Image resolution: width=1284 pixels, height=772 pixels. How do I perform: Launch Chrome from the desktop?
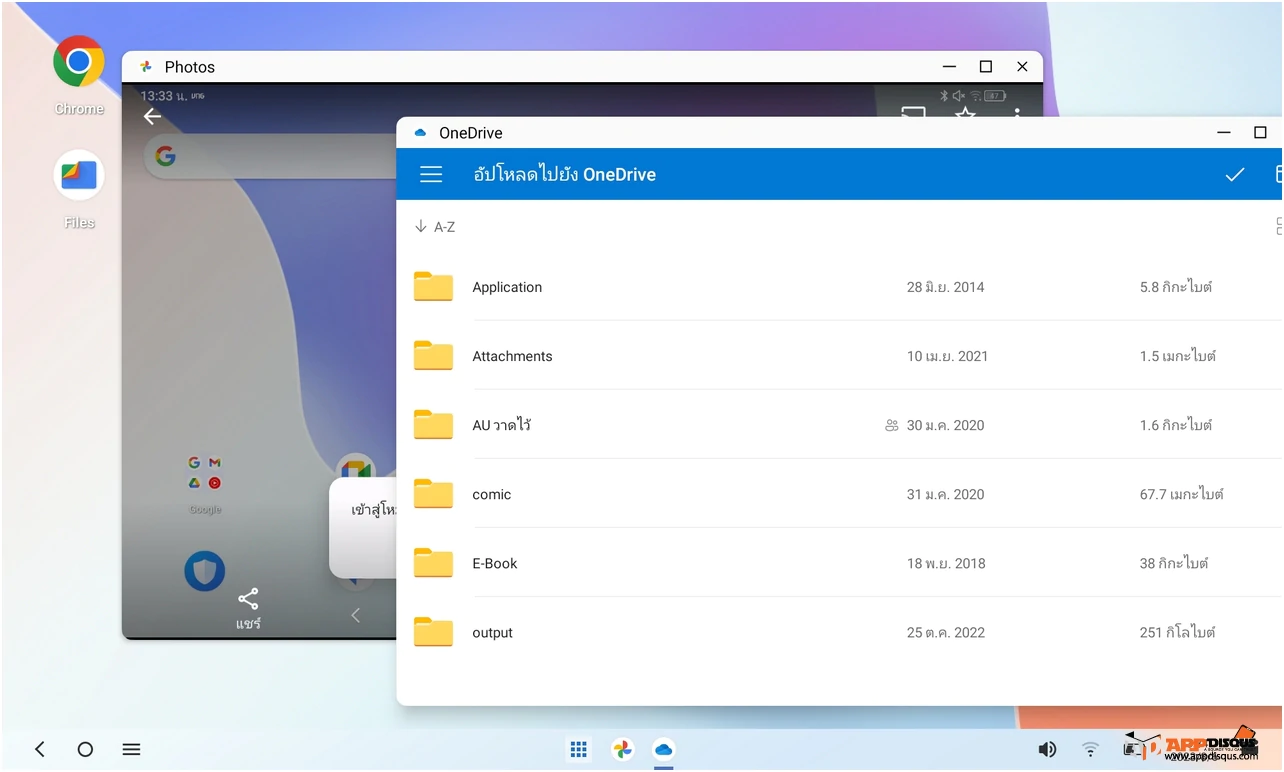[x=79, y=62]
